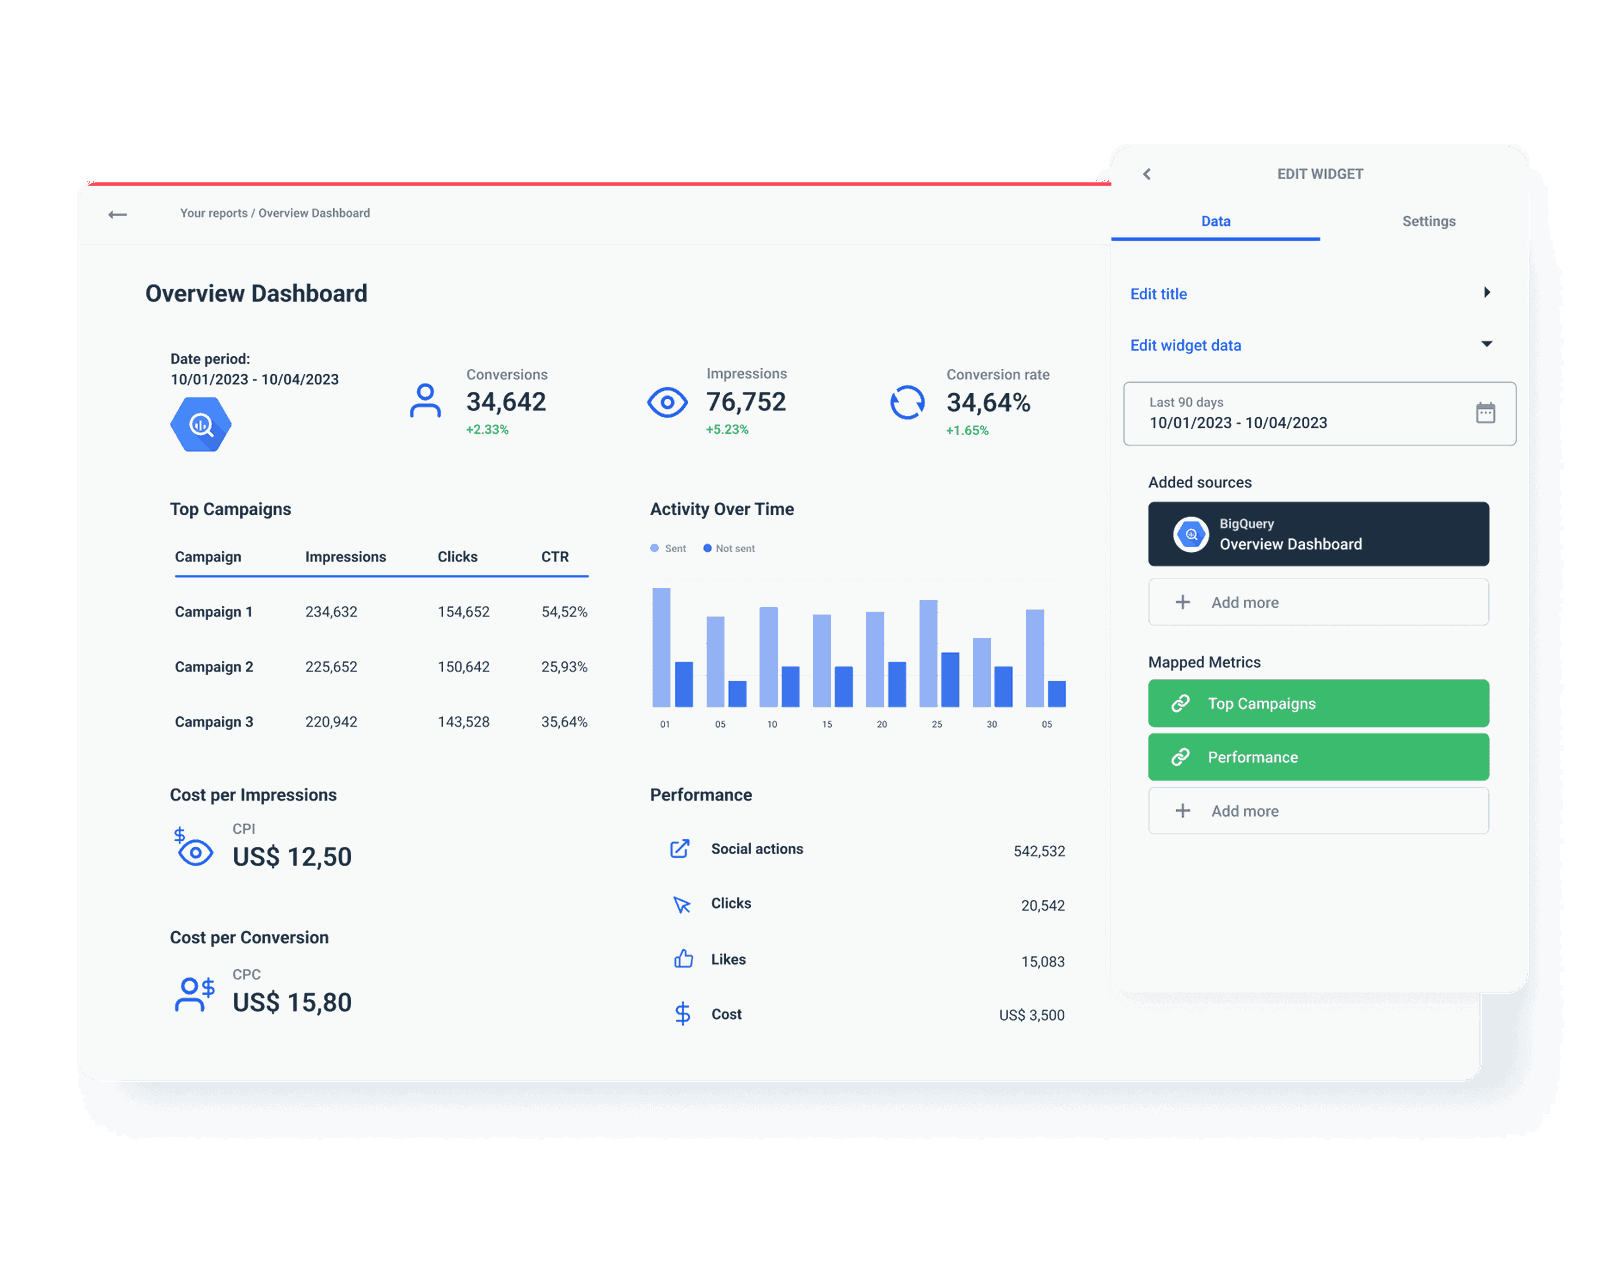The width and height of the screenshot is (1600, 1276).
Task: Toggle the Not sent legend indicator
Action: coord(706,548)
